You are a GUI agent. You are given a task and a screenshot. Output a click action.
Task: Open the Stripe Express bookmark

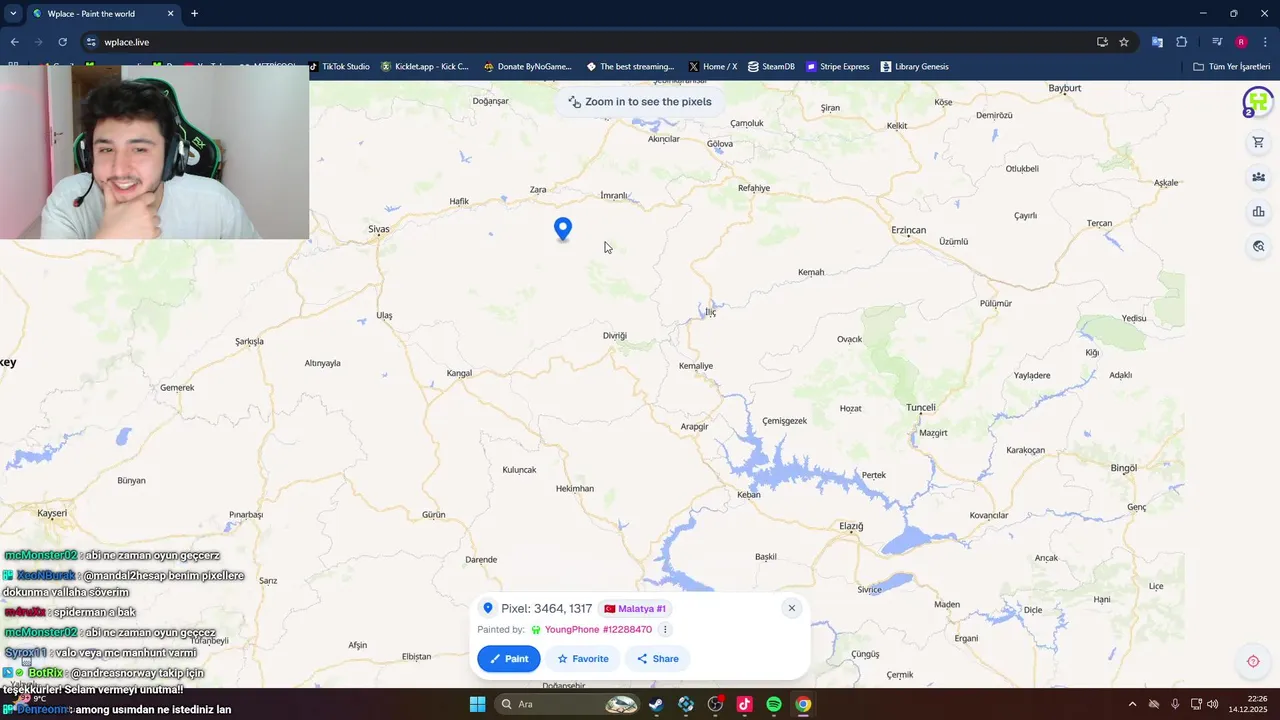[x=837, y=67]
